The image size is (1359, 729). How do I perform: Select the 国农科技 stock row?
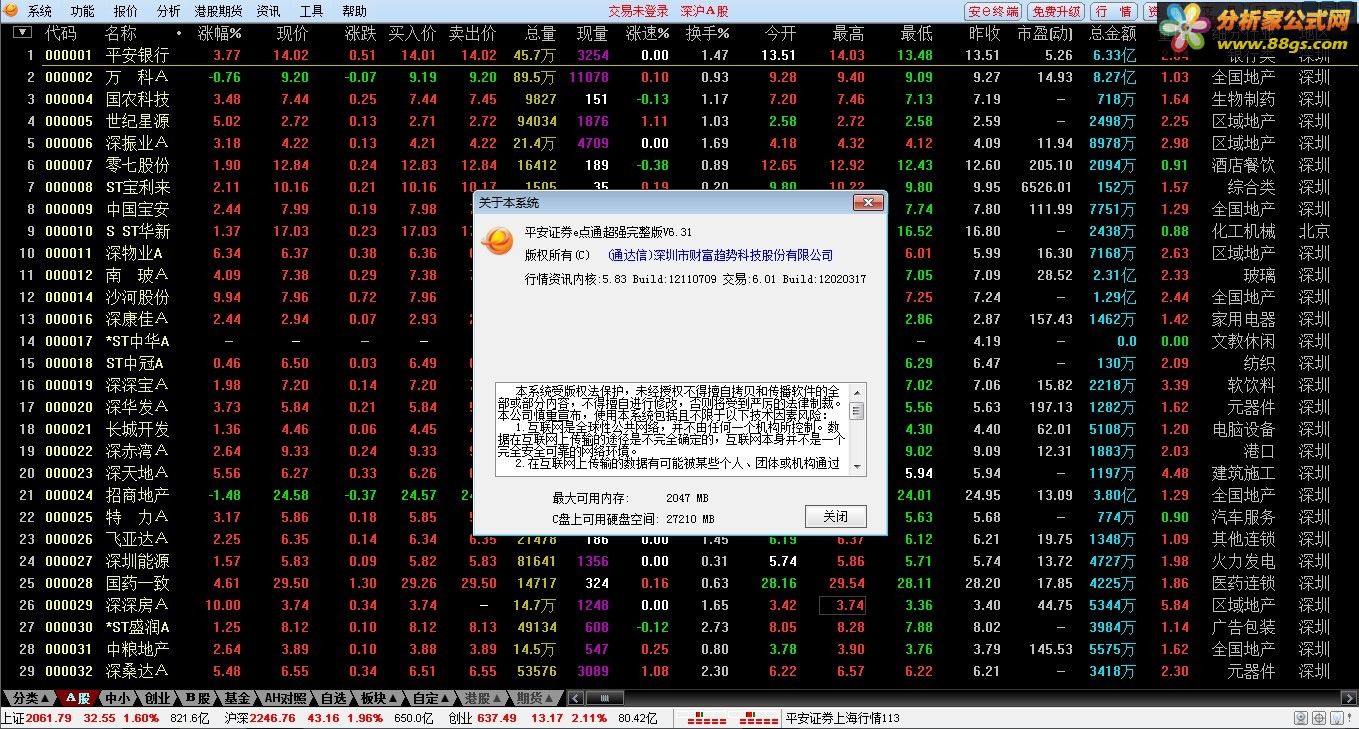coord(679,99)
